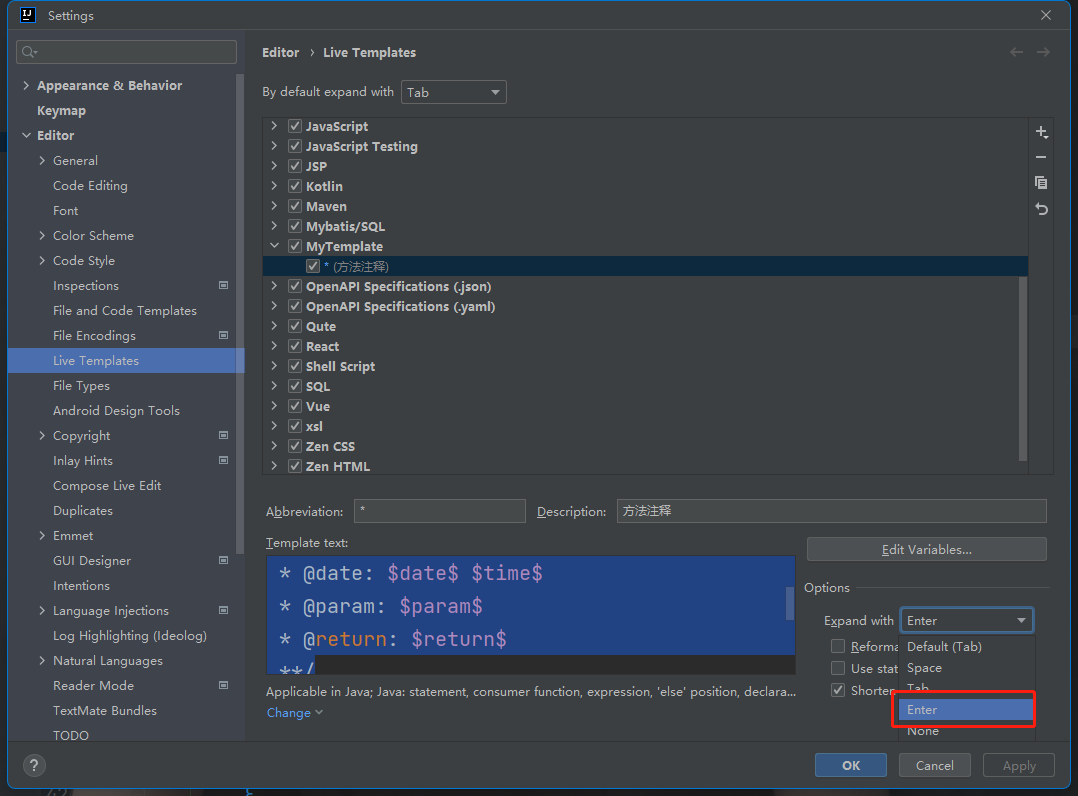The width and height of the screenshot is (1078, 796).
Task: Uncheck the JavaScript template group
Action: pos(295,126)
